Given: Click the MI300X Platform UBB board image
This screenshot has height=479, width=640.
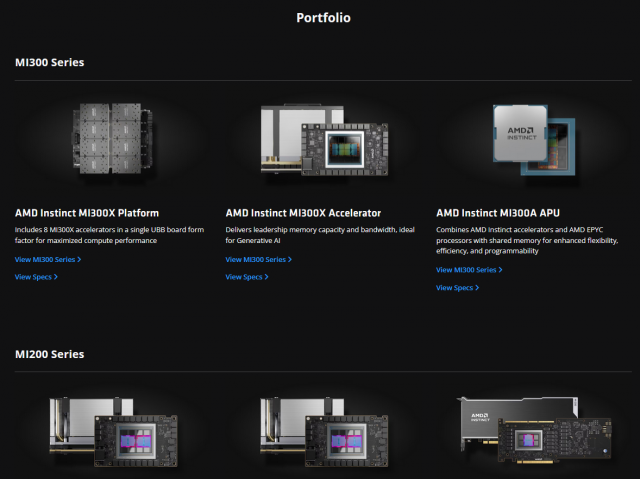Looking at the screenshot, I should point(113,139).
